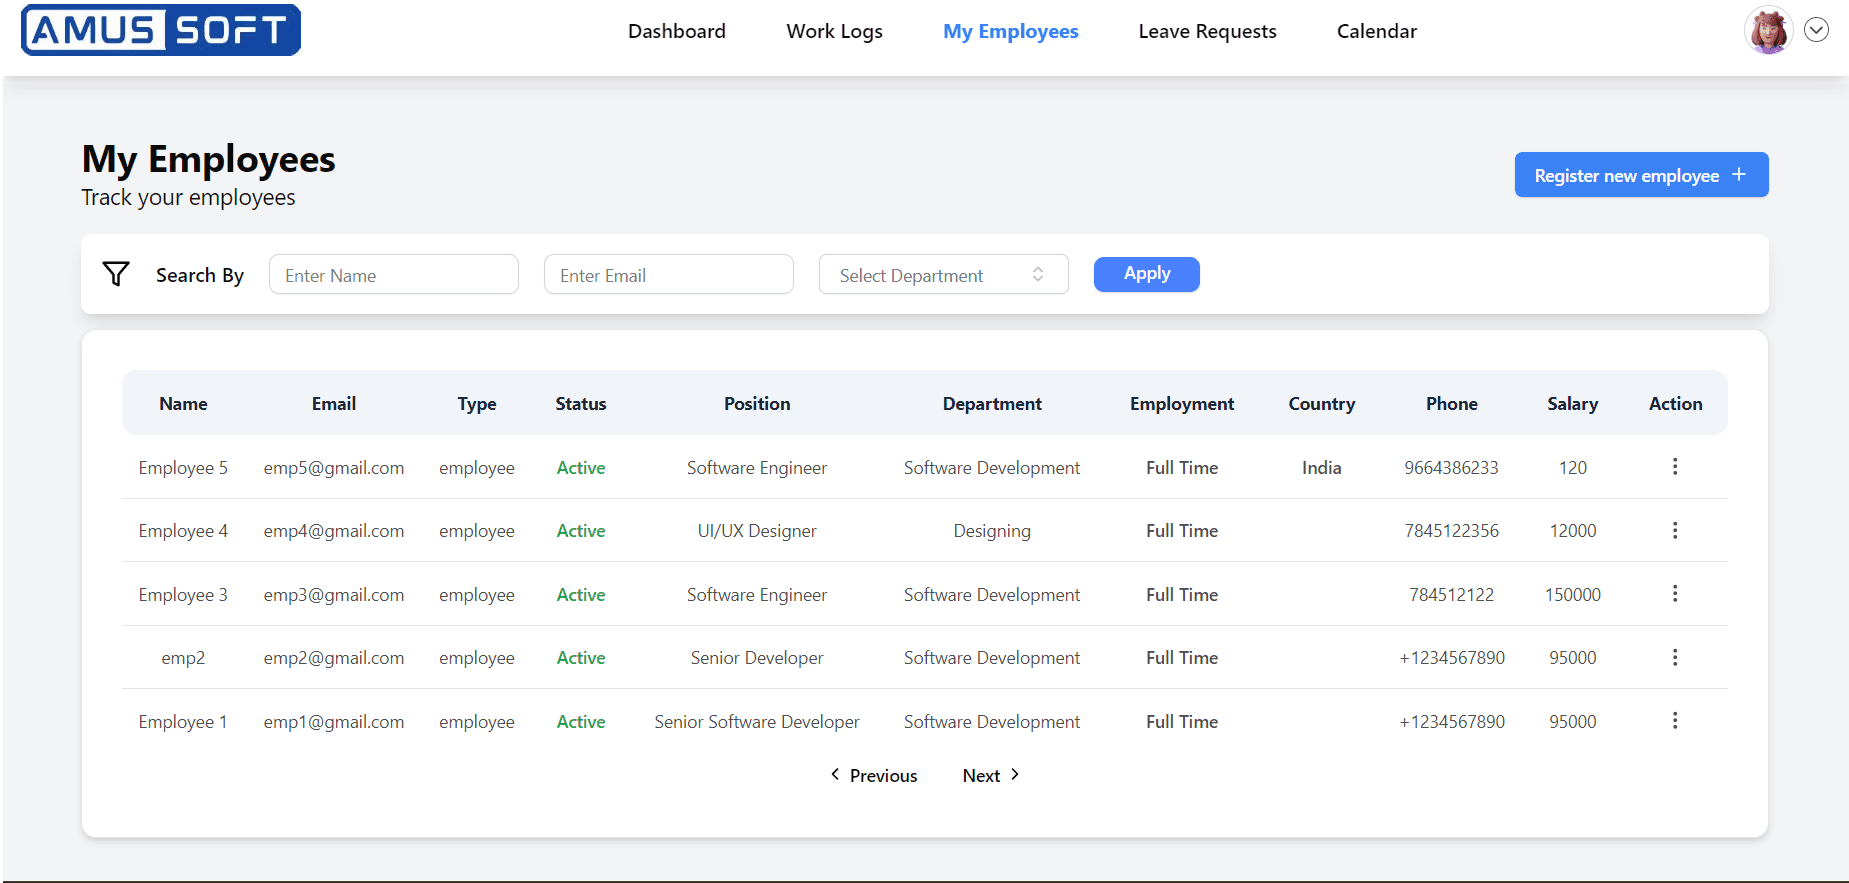The image size is (1849, 883).
Task: Open the Select Department dropdown
Action: point(944,274)
